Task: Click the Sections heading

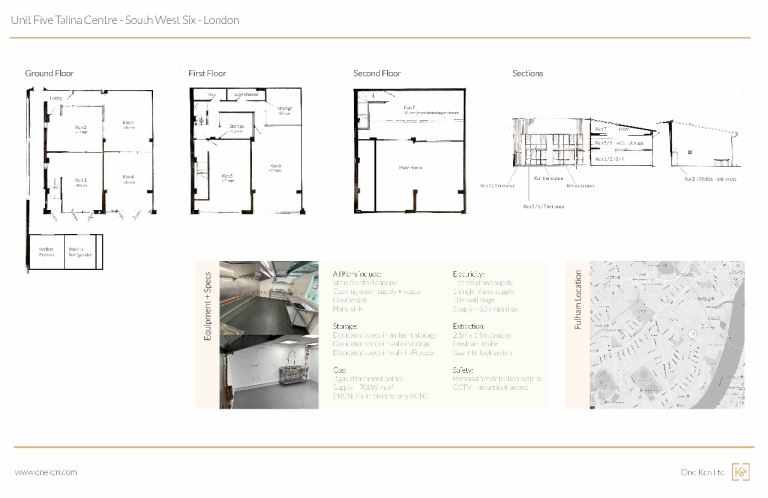Action: [528, 73]
